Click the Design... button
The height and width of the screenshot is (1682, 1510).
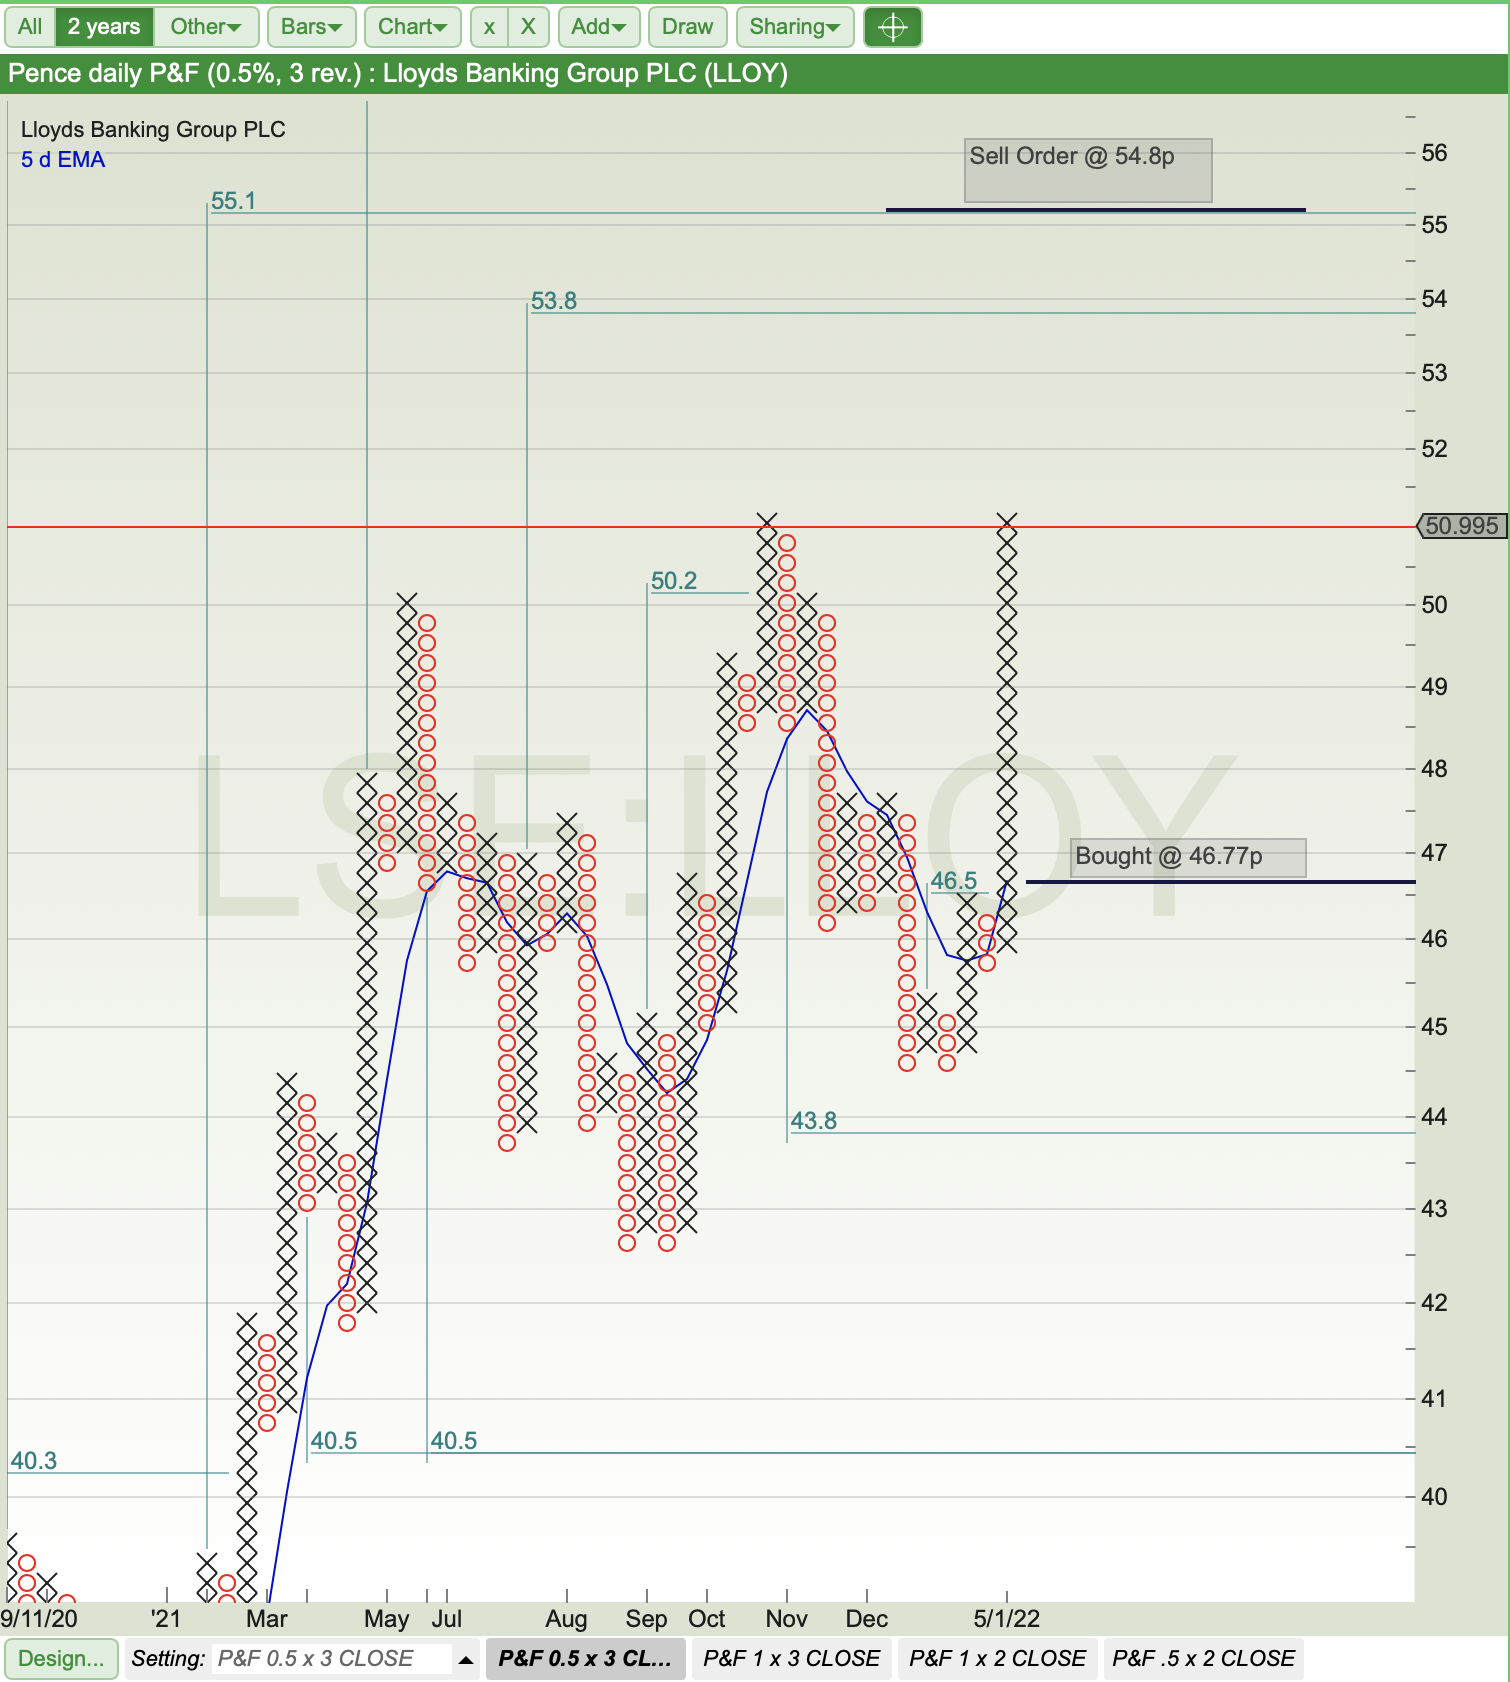pyautogui.click(x=61, y=1659)
